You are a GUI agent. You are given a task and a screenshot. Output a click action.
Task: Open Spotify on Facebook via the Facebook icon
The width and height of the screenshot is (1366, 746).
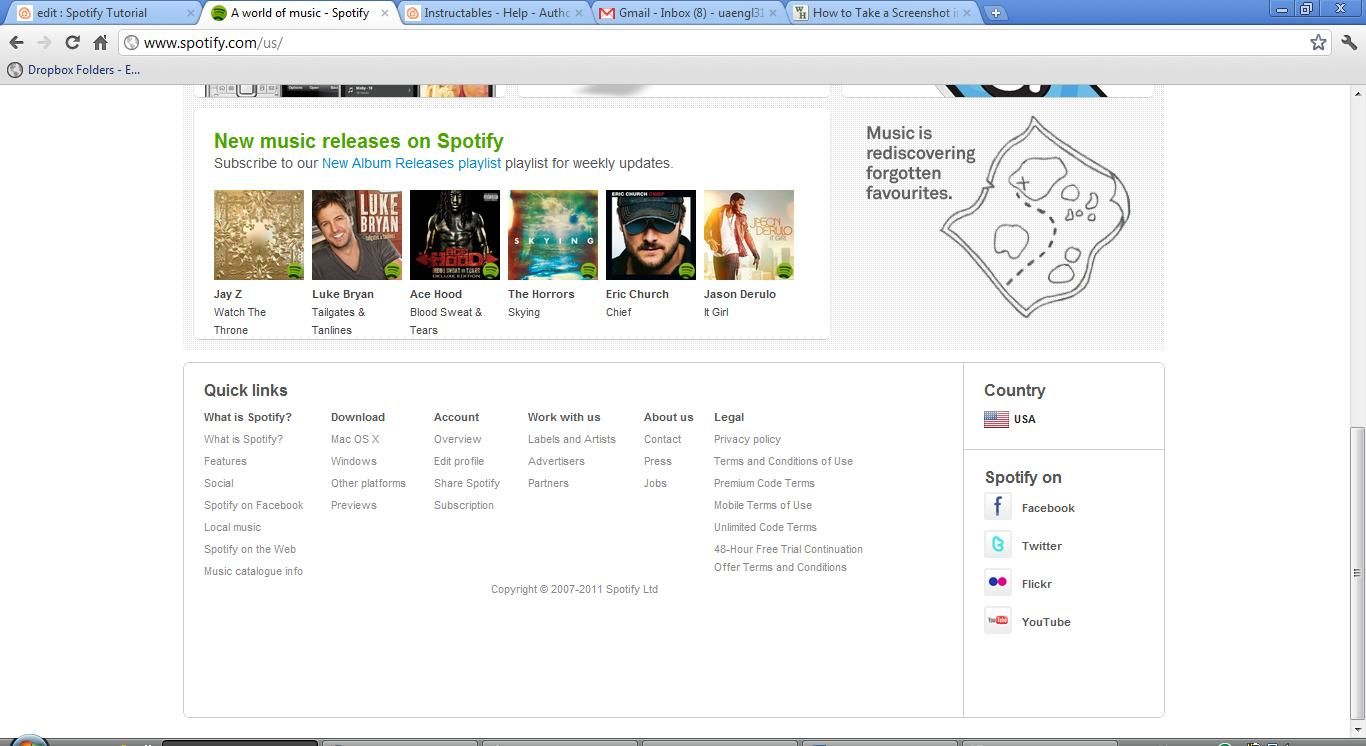[997, 507]
